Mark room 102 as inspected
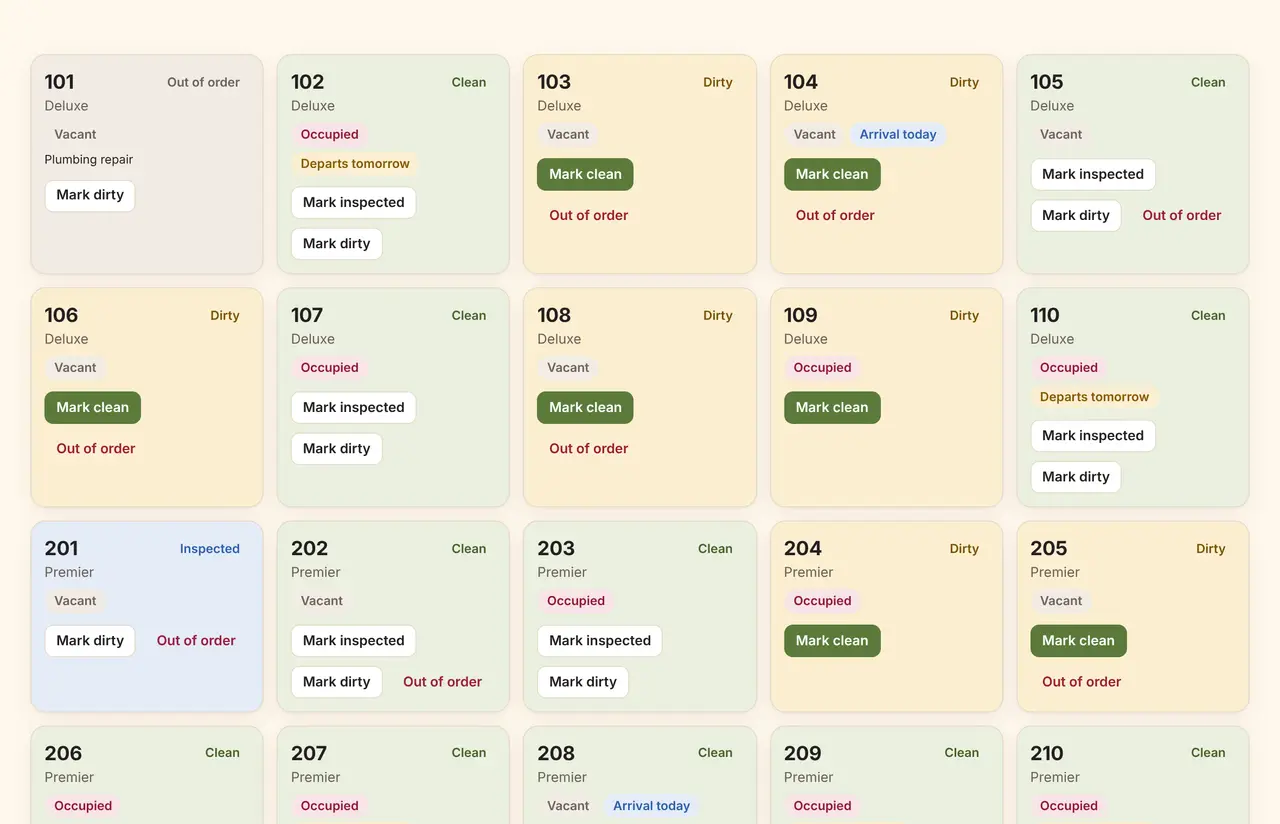Image resolution: width=1280 pixels, height=824 pixels. 353,202
